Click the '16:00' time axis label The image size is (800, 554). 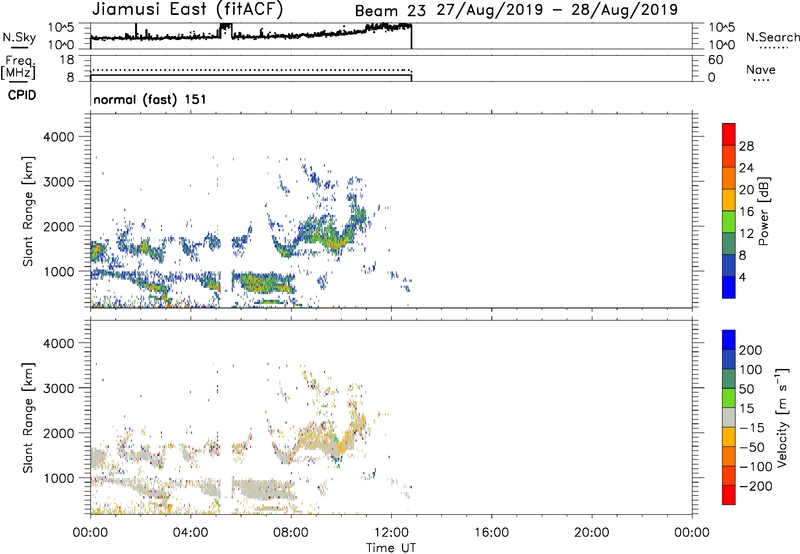click(x=491, y=533)
